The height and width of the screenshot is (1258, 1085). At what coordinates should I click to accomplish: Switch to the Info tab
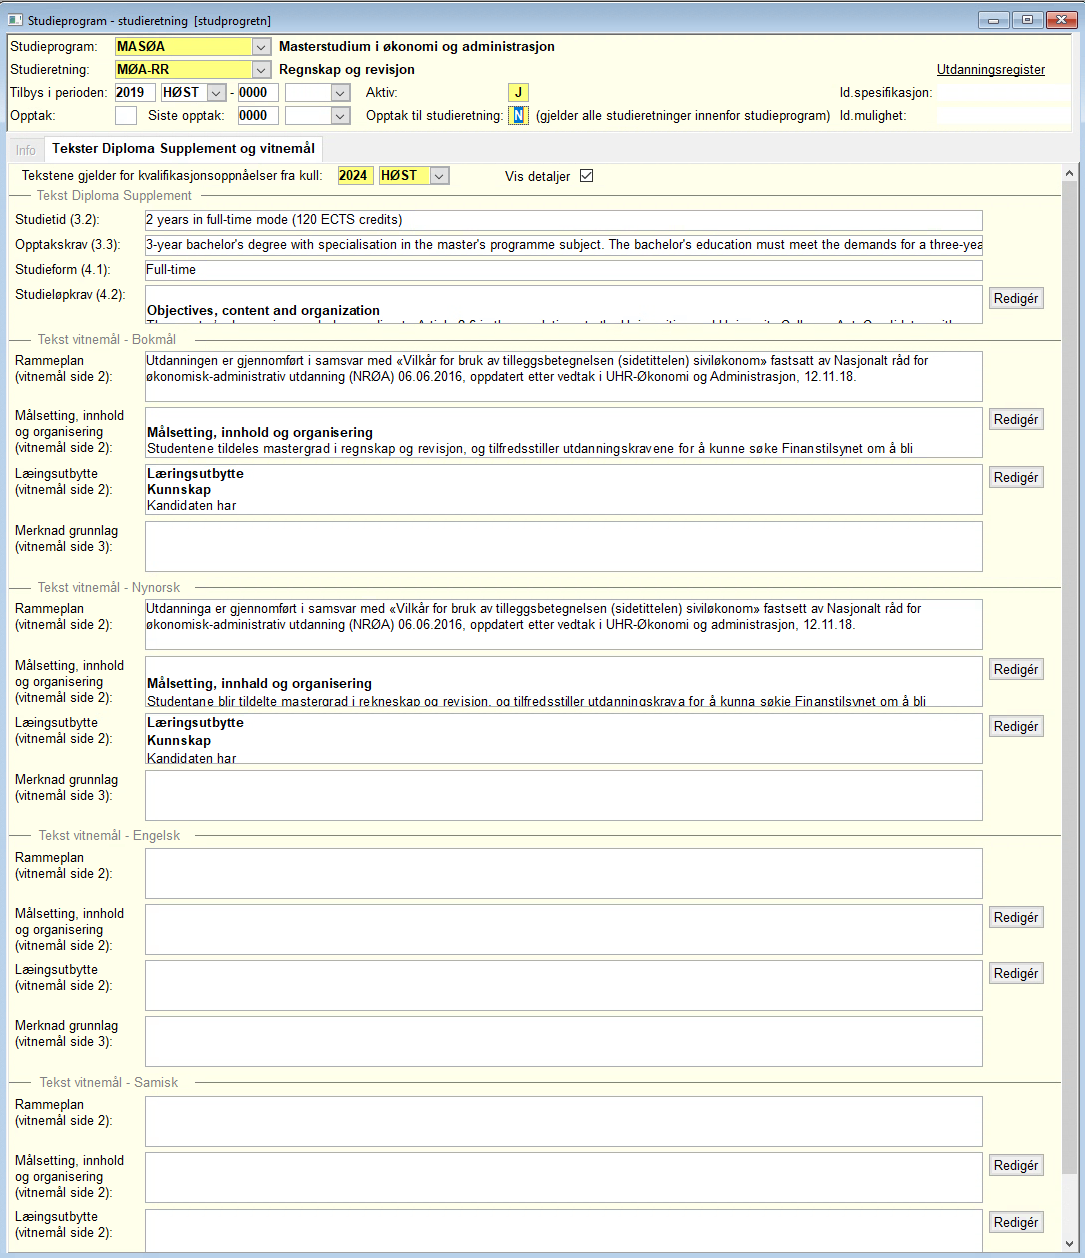tap(26, 150)
